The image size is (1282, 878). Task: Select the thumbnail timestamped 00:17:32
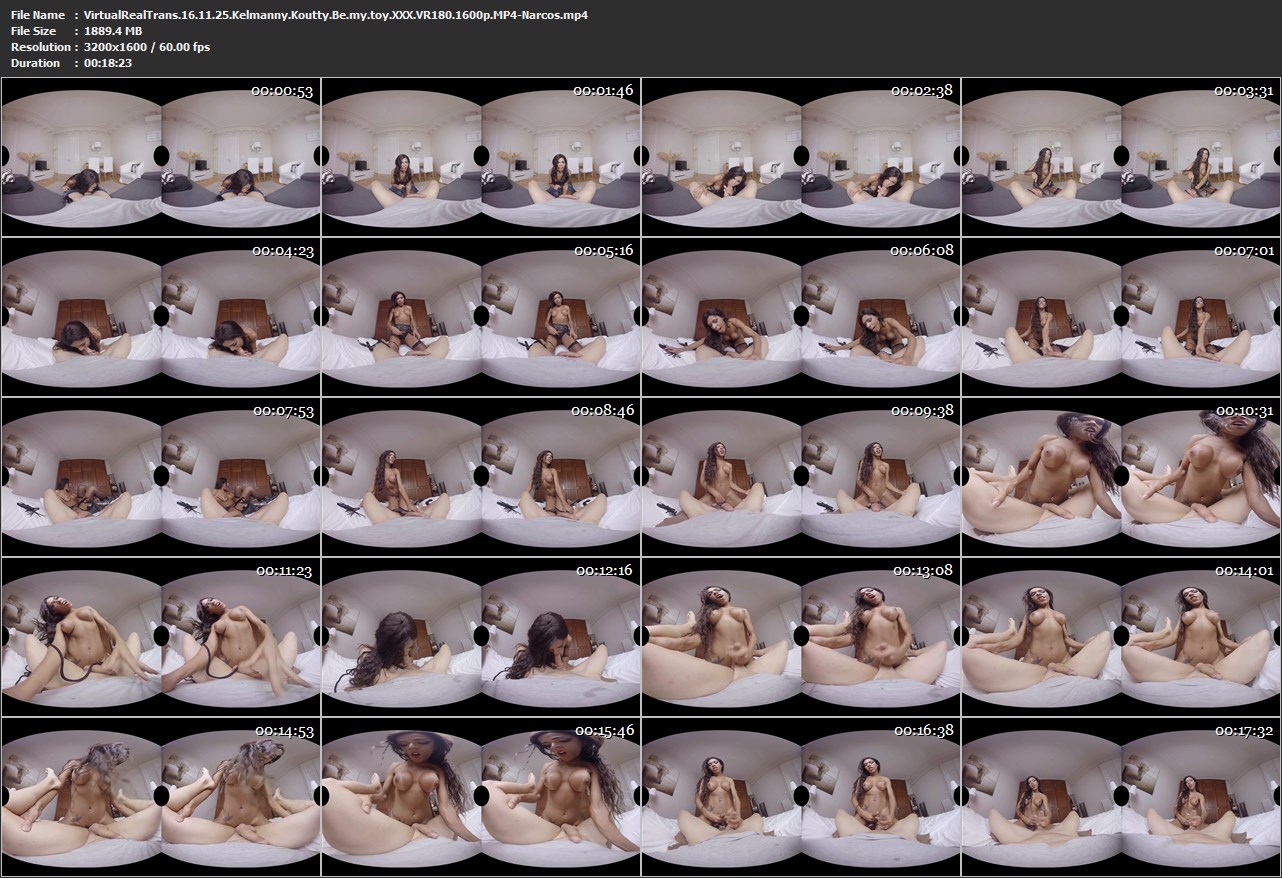(1121, 796)
